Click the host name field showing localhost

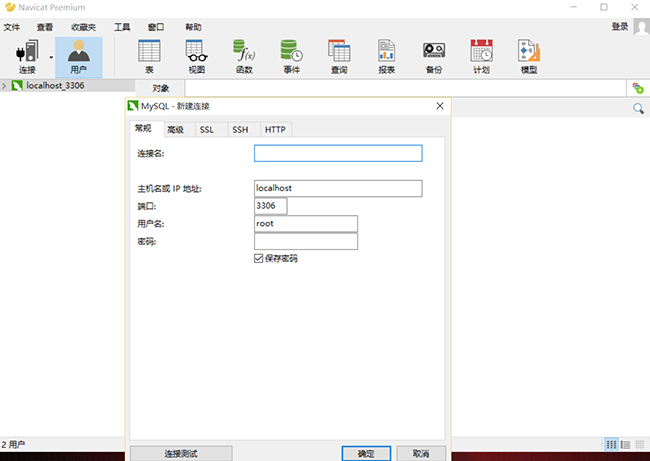click(338, 188)
